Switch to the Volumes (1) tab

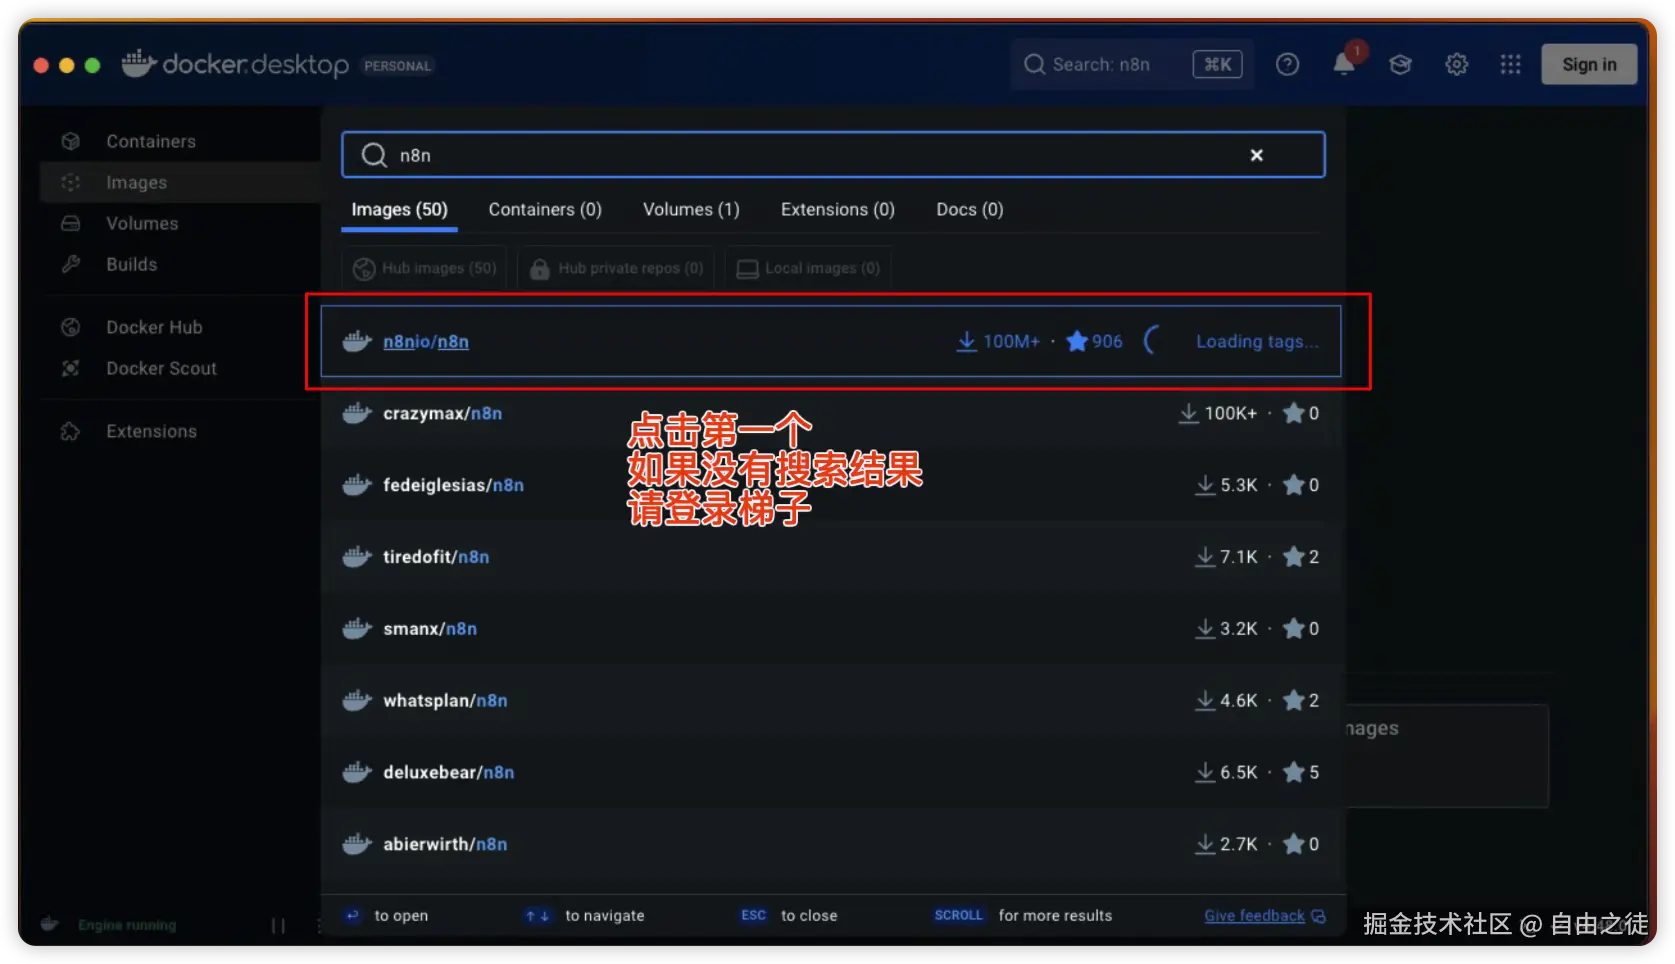(x=691, y=209)
